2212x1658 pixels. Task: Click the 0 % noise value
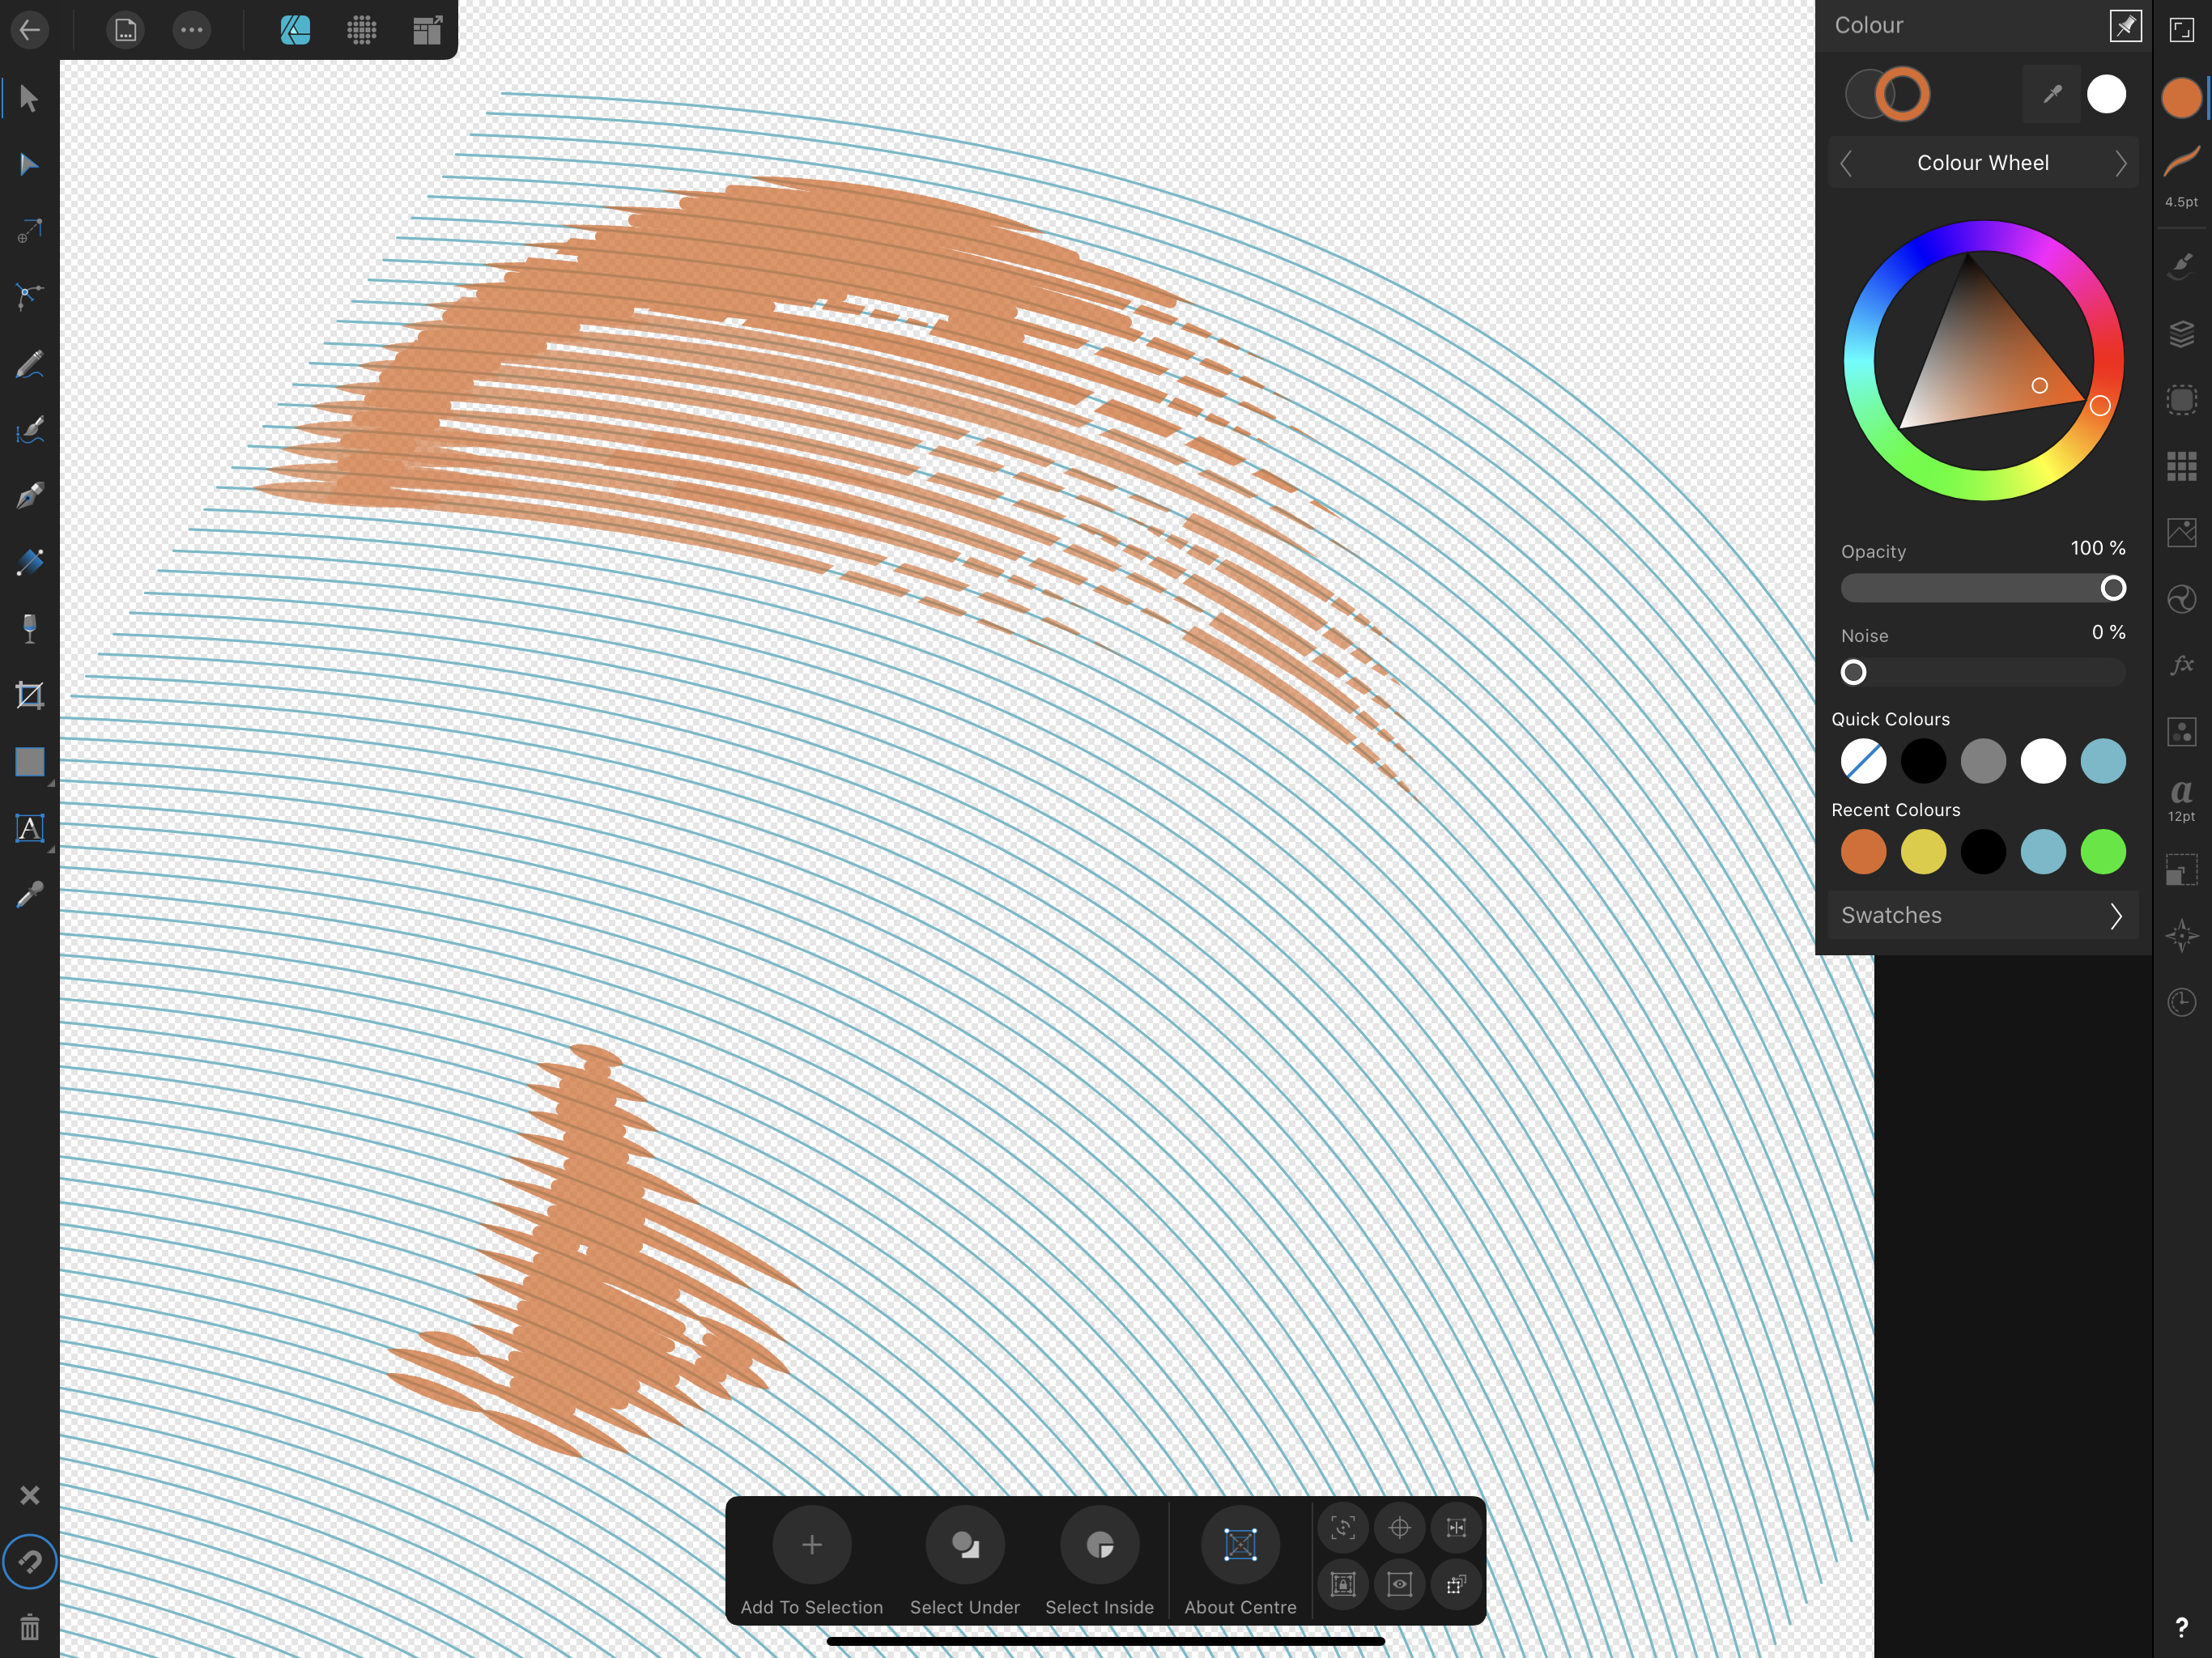[2108, 632]
